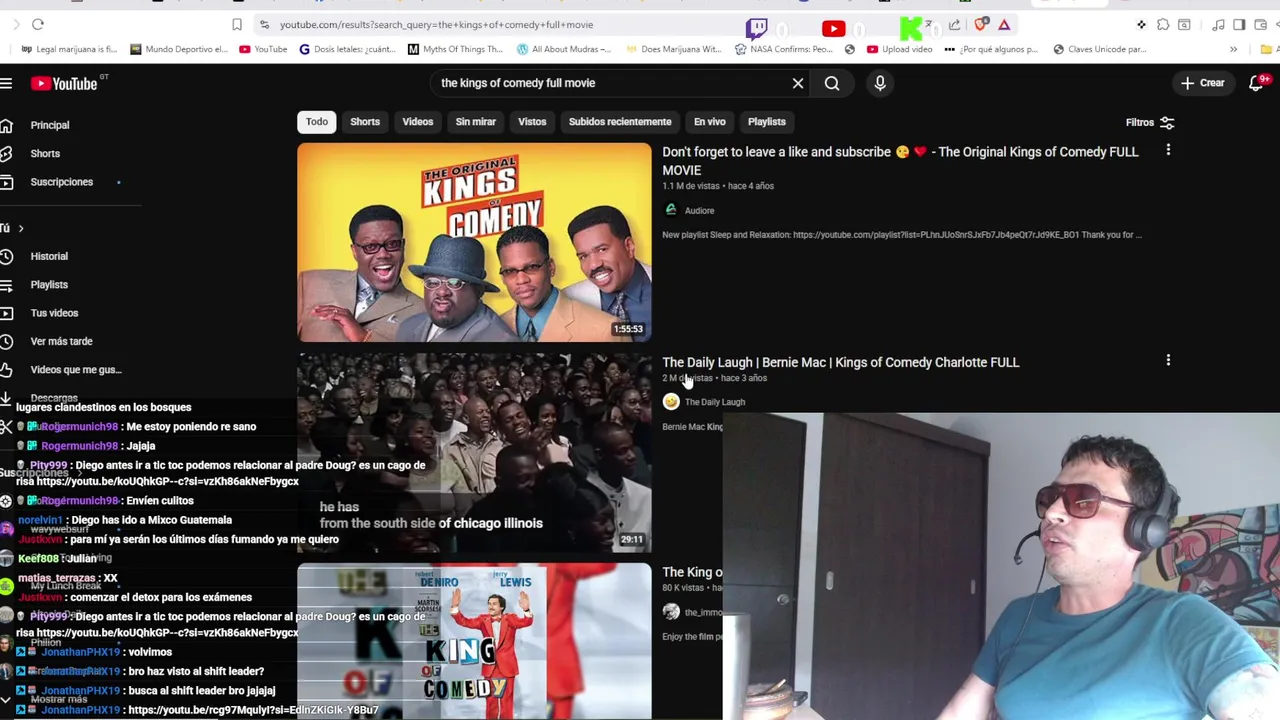Select the Vistos filter chip
Screen dimensions: 1280x720
[532, 122]
